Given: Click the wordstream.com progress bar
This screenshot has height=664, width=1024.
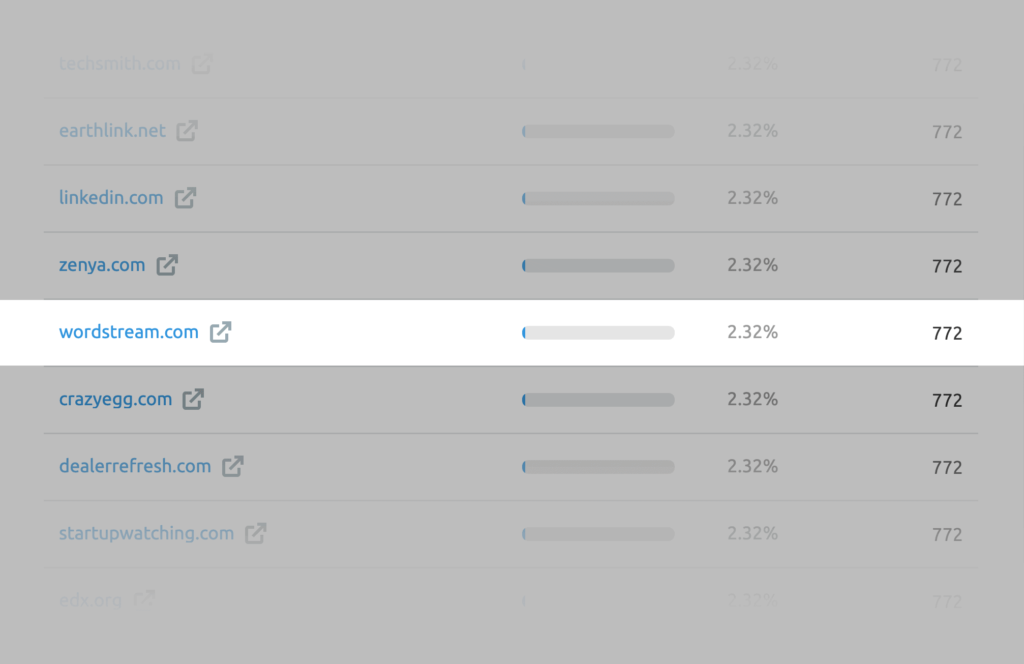Looking at the screenshot, I should (598, 333).
